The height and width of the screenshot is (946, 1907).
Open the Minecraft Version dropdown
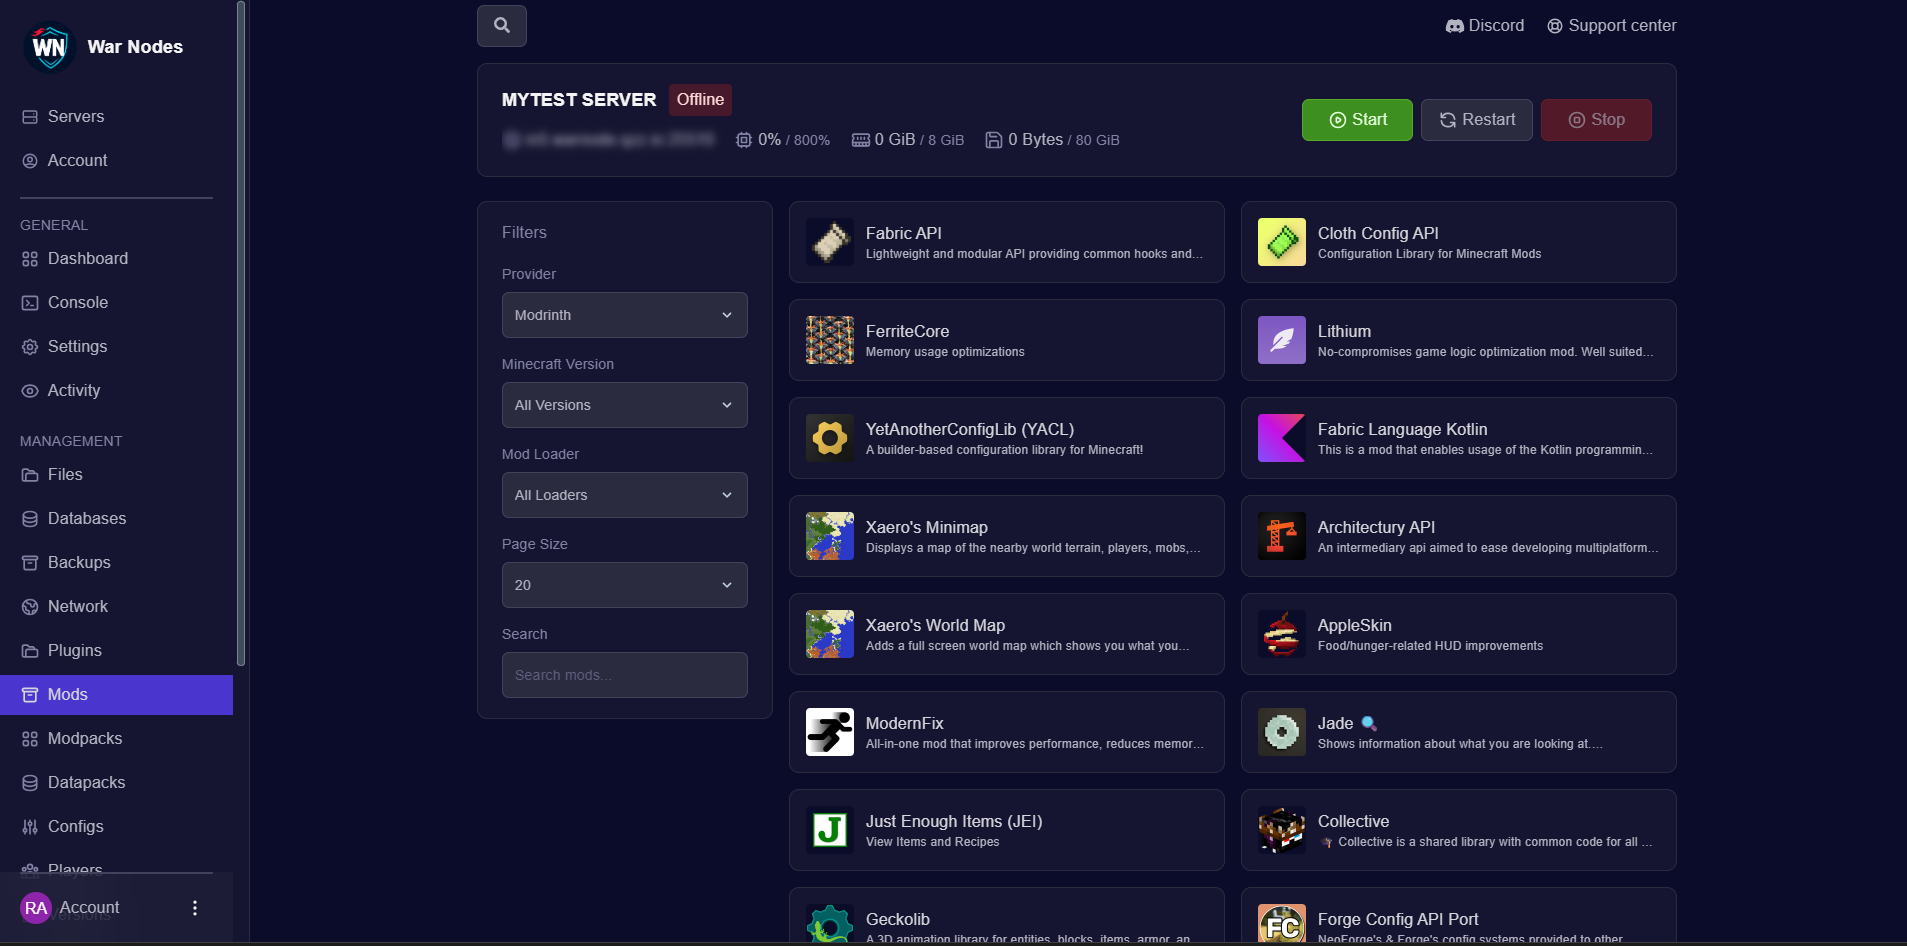[x=624, y=405]
